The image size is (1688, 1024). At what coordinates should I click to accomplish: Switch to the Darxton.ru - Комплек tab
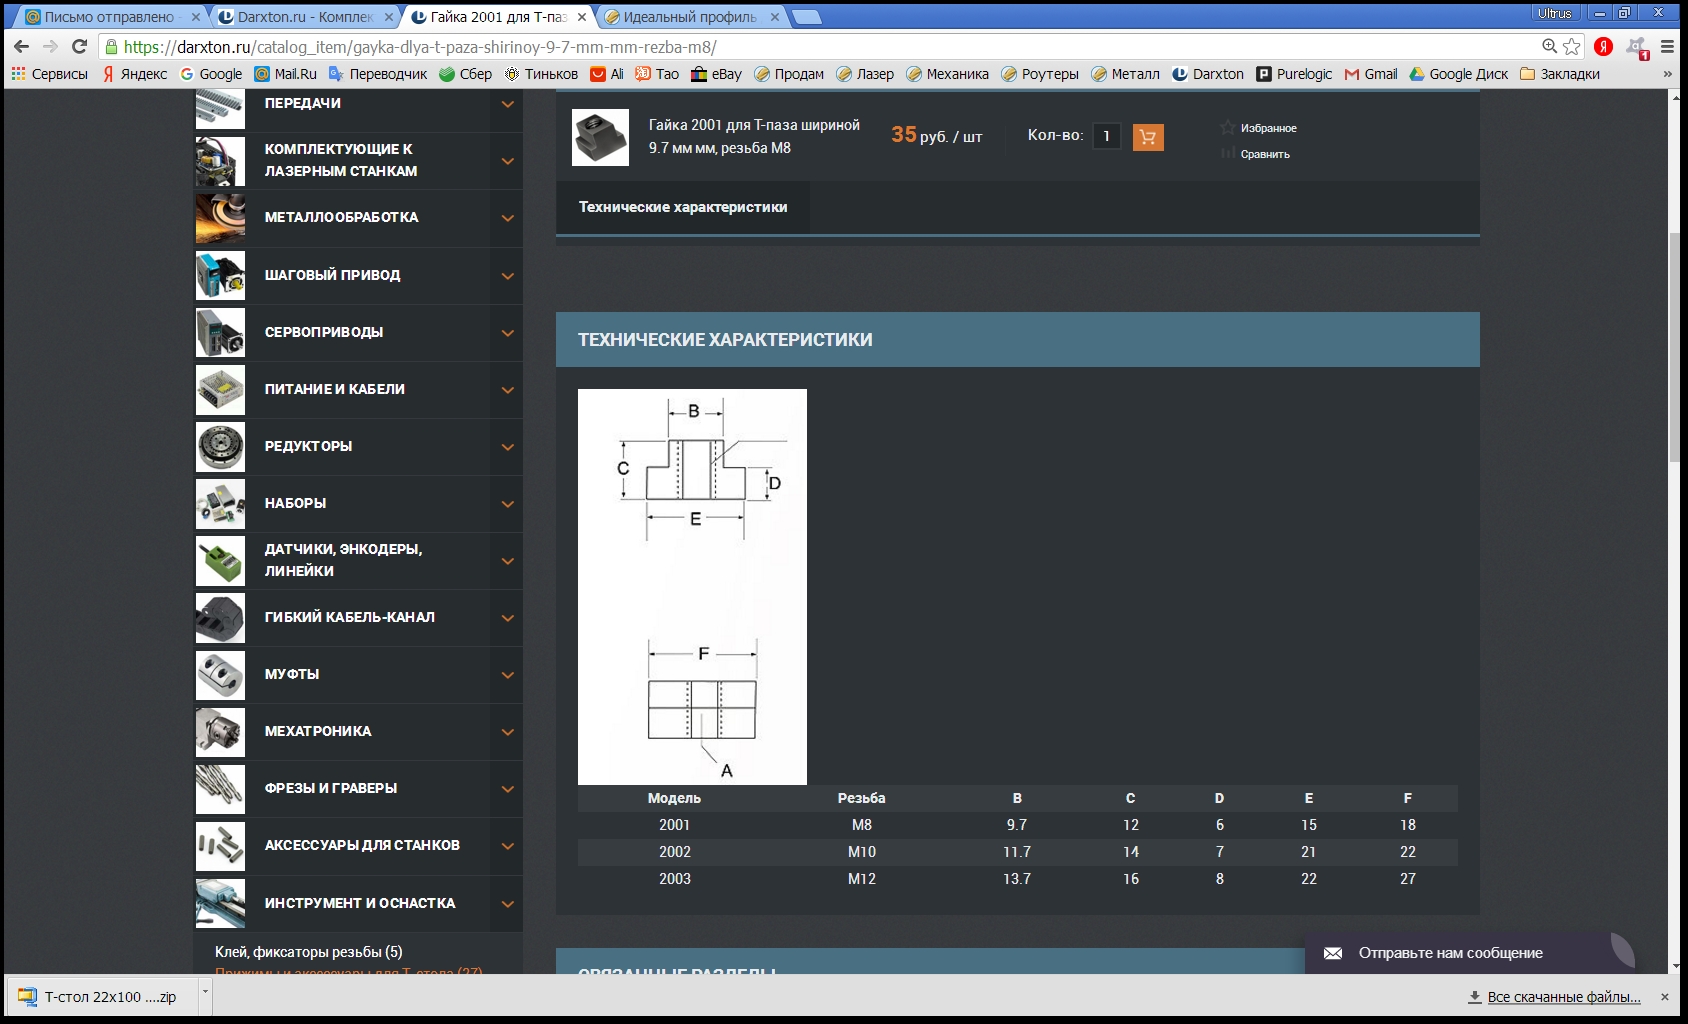point(304,17)
